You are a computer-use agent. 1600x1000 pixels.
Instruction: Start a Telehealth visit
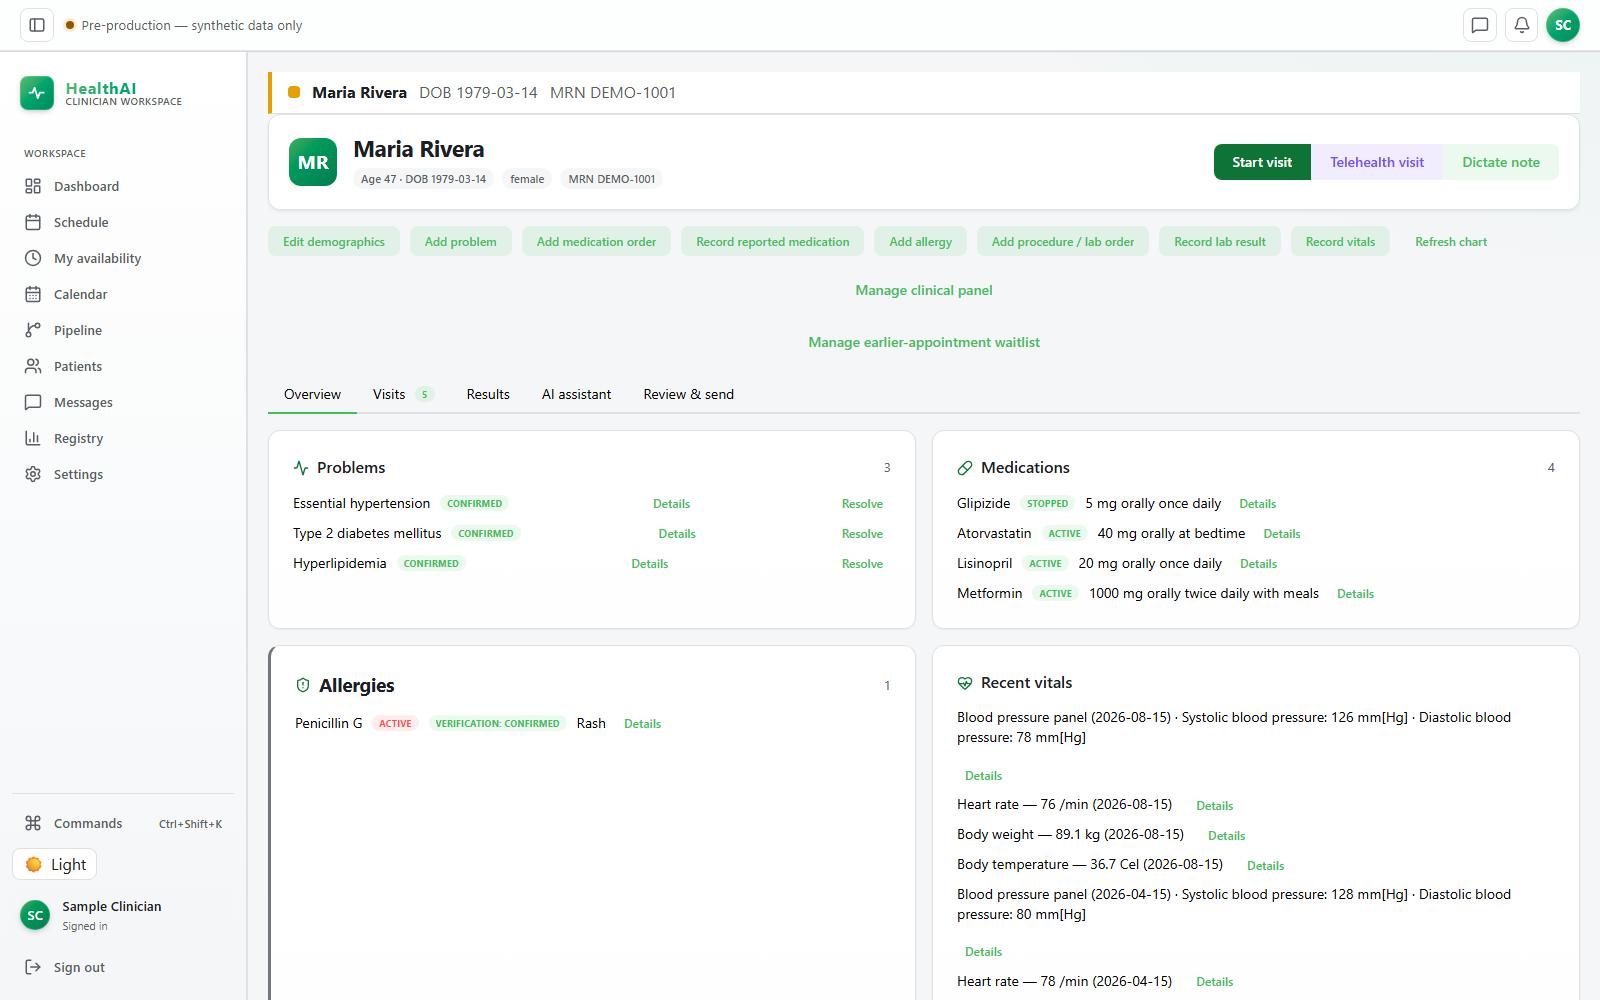pyautogui.click(x=1377, y=162)
